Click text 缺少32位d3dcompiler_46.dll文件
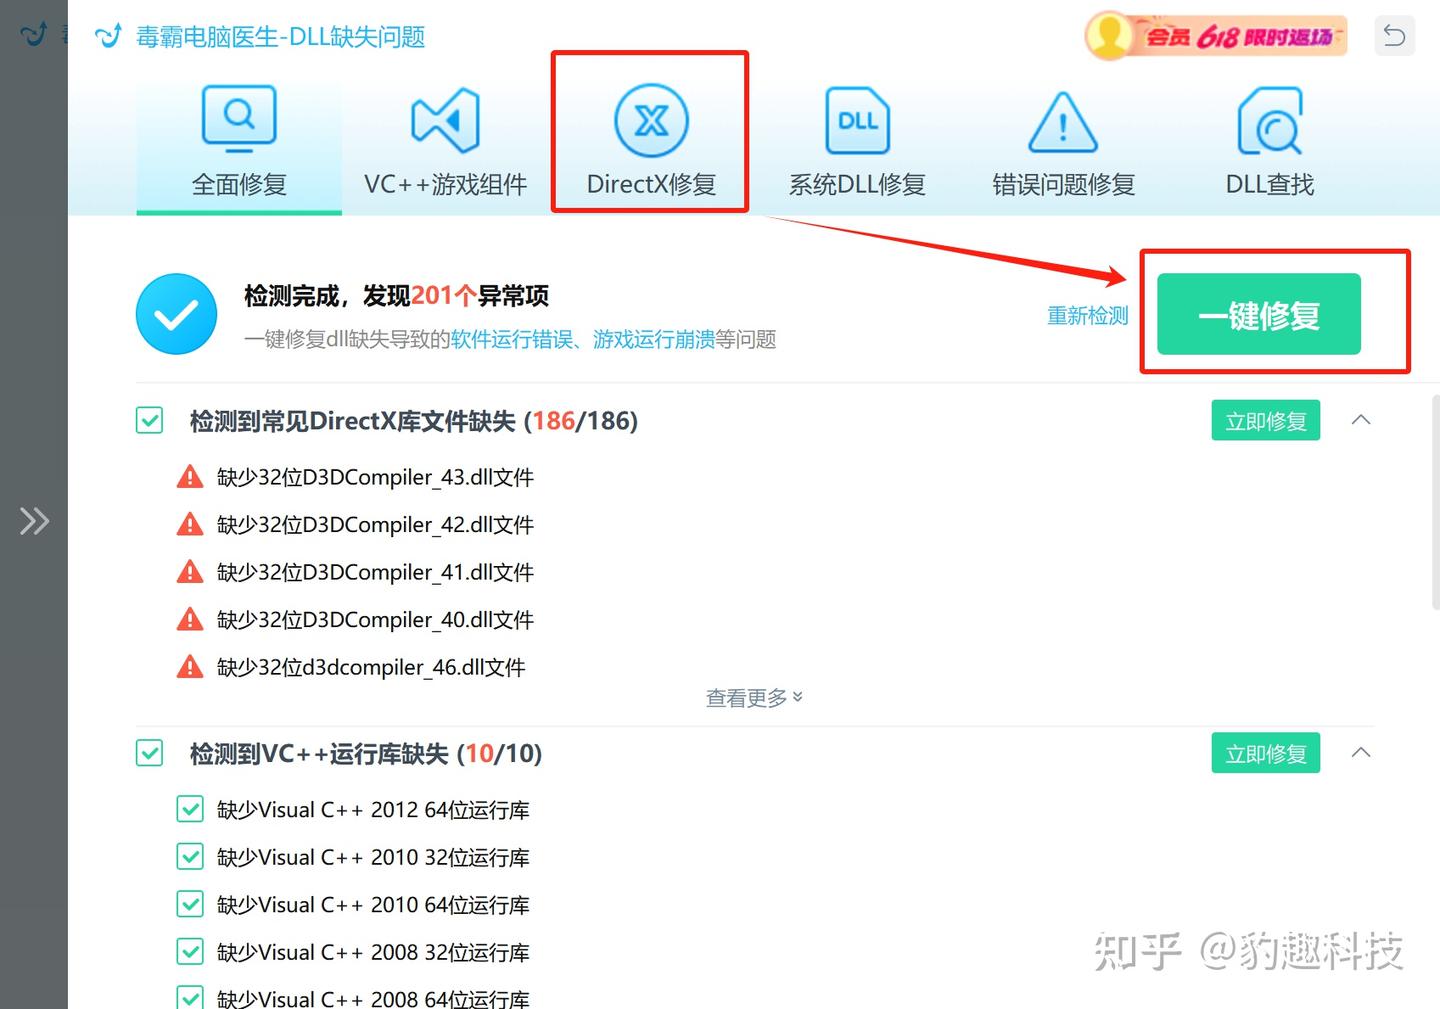 (x=371, y=668)
